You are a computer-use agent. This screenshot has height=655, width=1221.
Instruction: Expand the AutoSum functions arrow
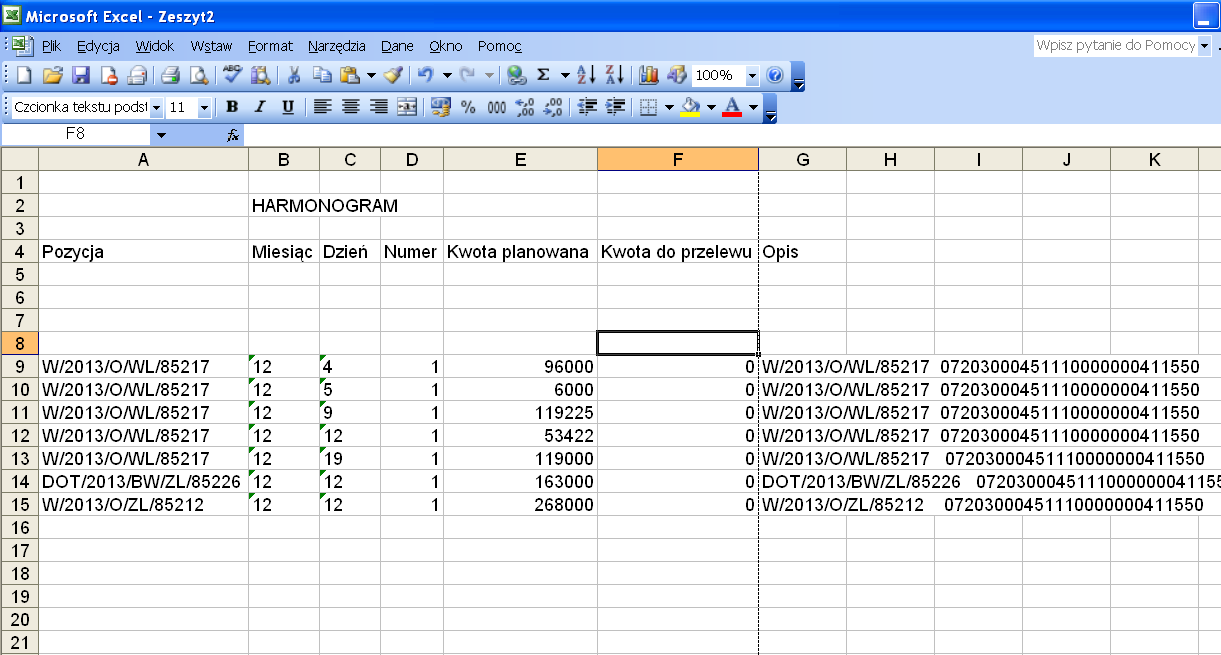point(565,75)
